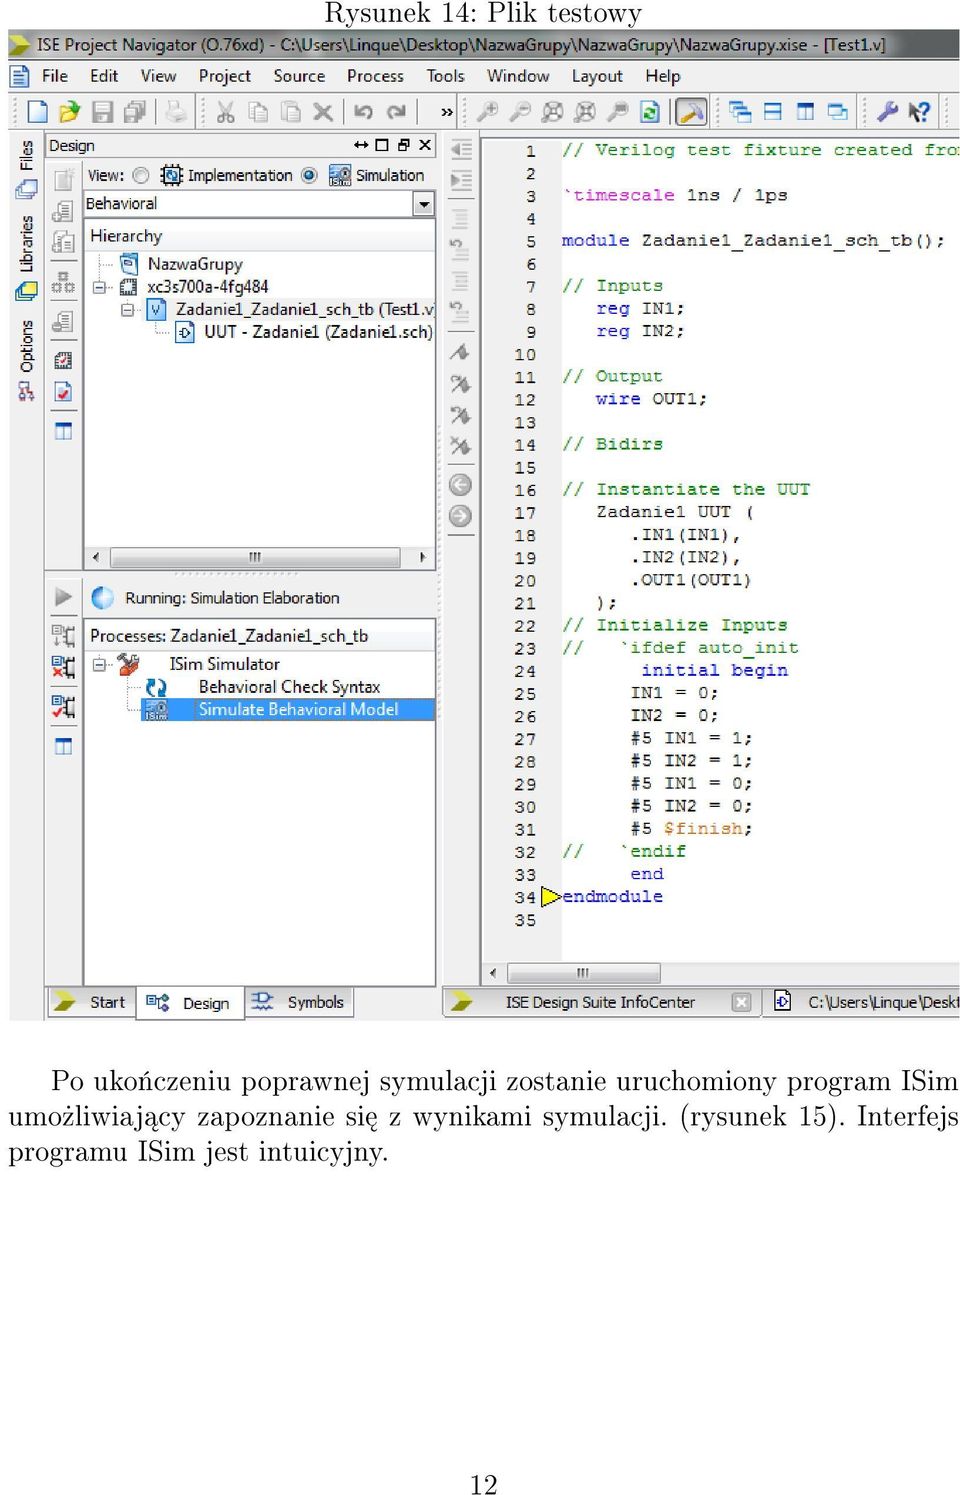Open the File menu
Screen dimensions: 960x1495
[55, 76]
